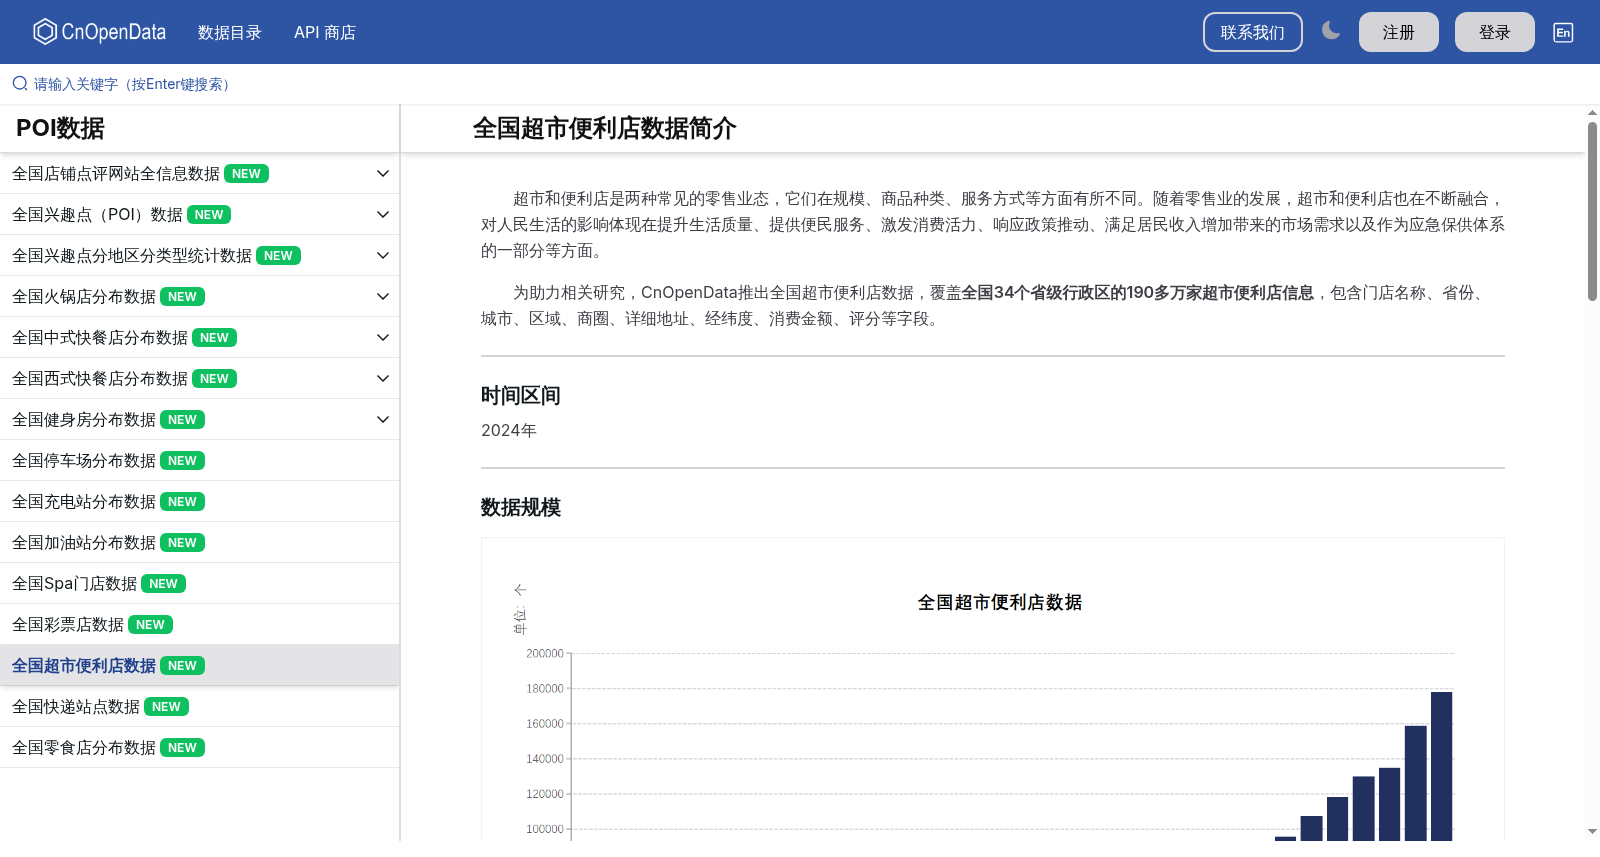
Task: Expand 全国中式快餐店分布数据 chevron
Action: (382, 338)
